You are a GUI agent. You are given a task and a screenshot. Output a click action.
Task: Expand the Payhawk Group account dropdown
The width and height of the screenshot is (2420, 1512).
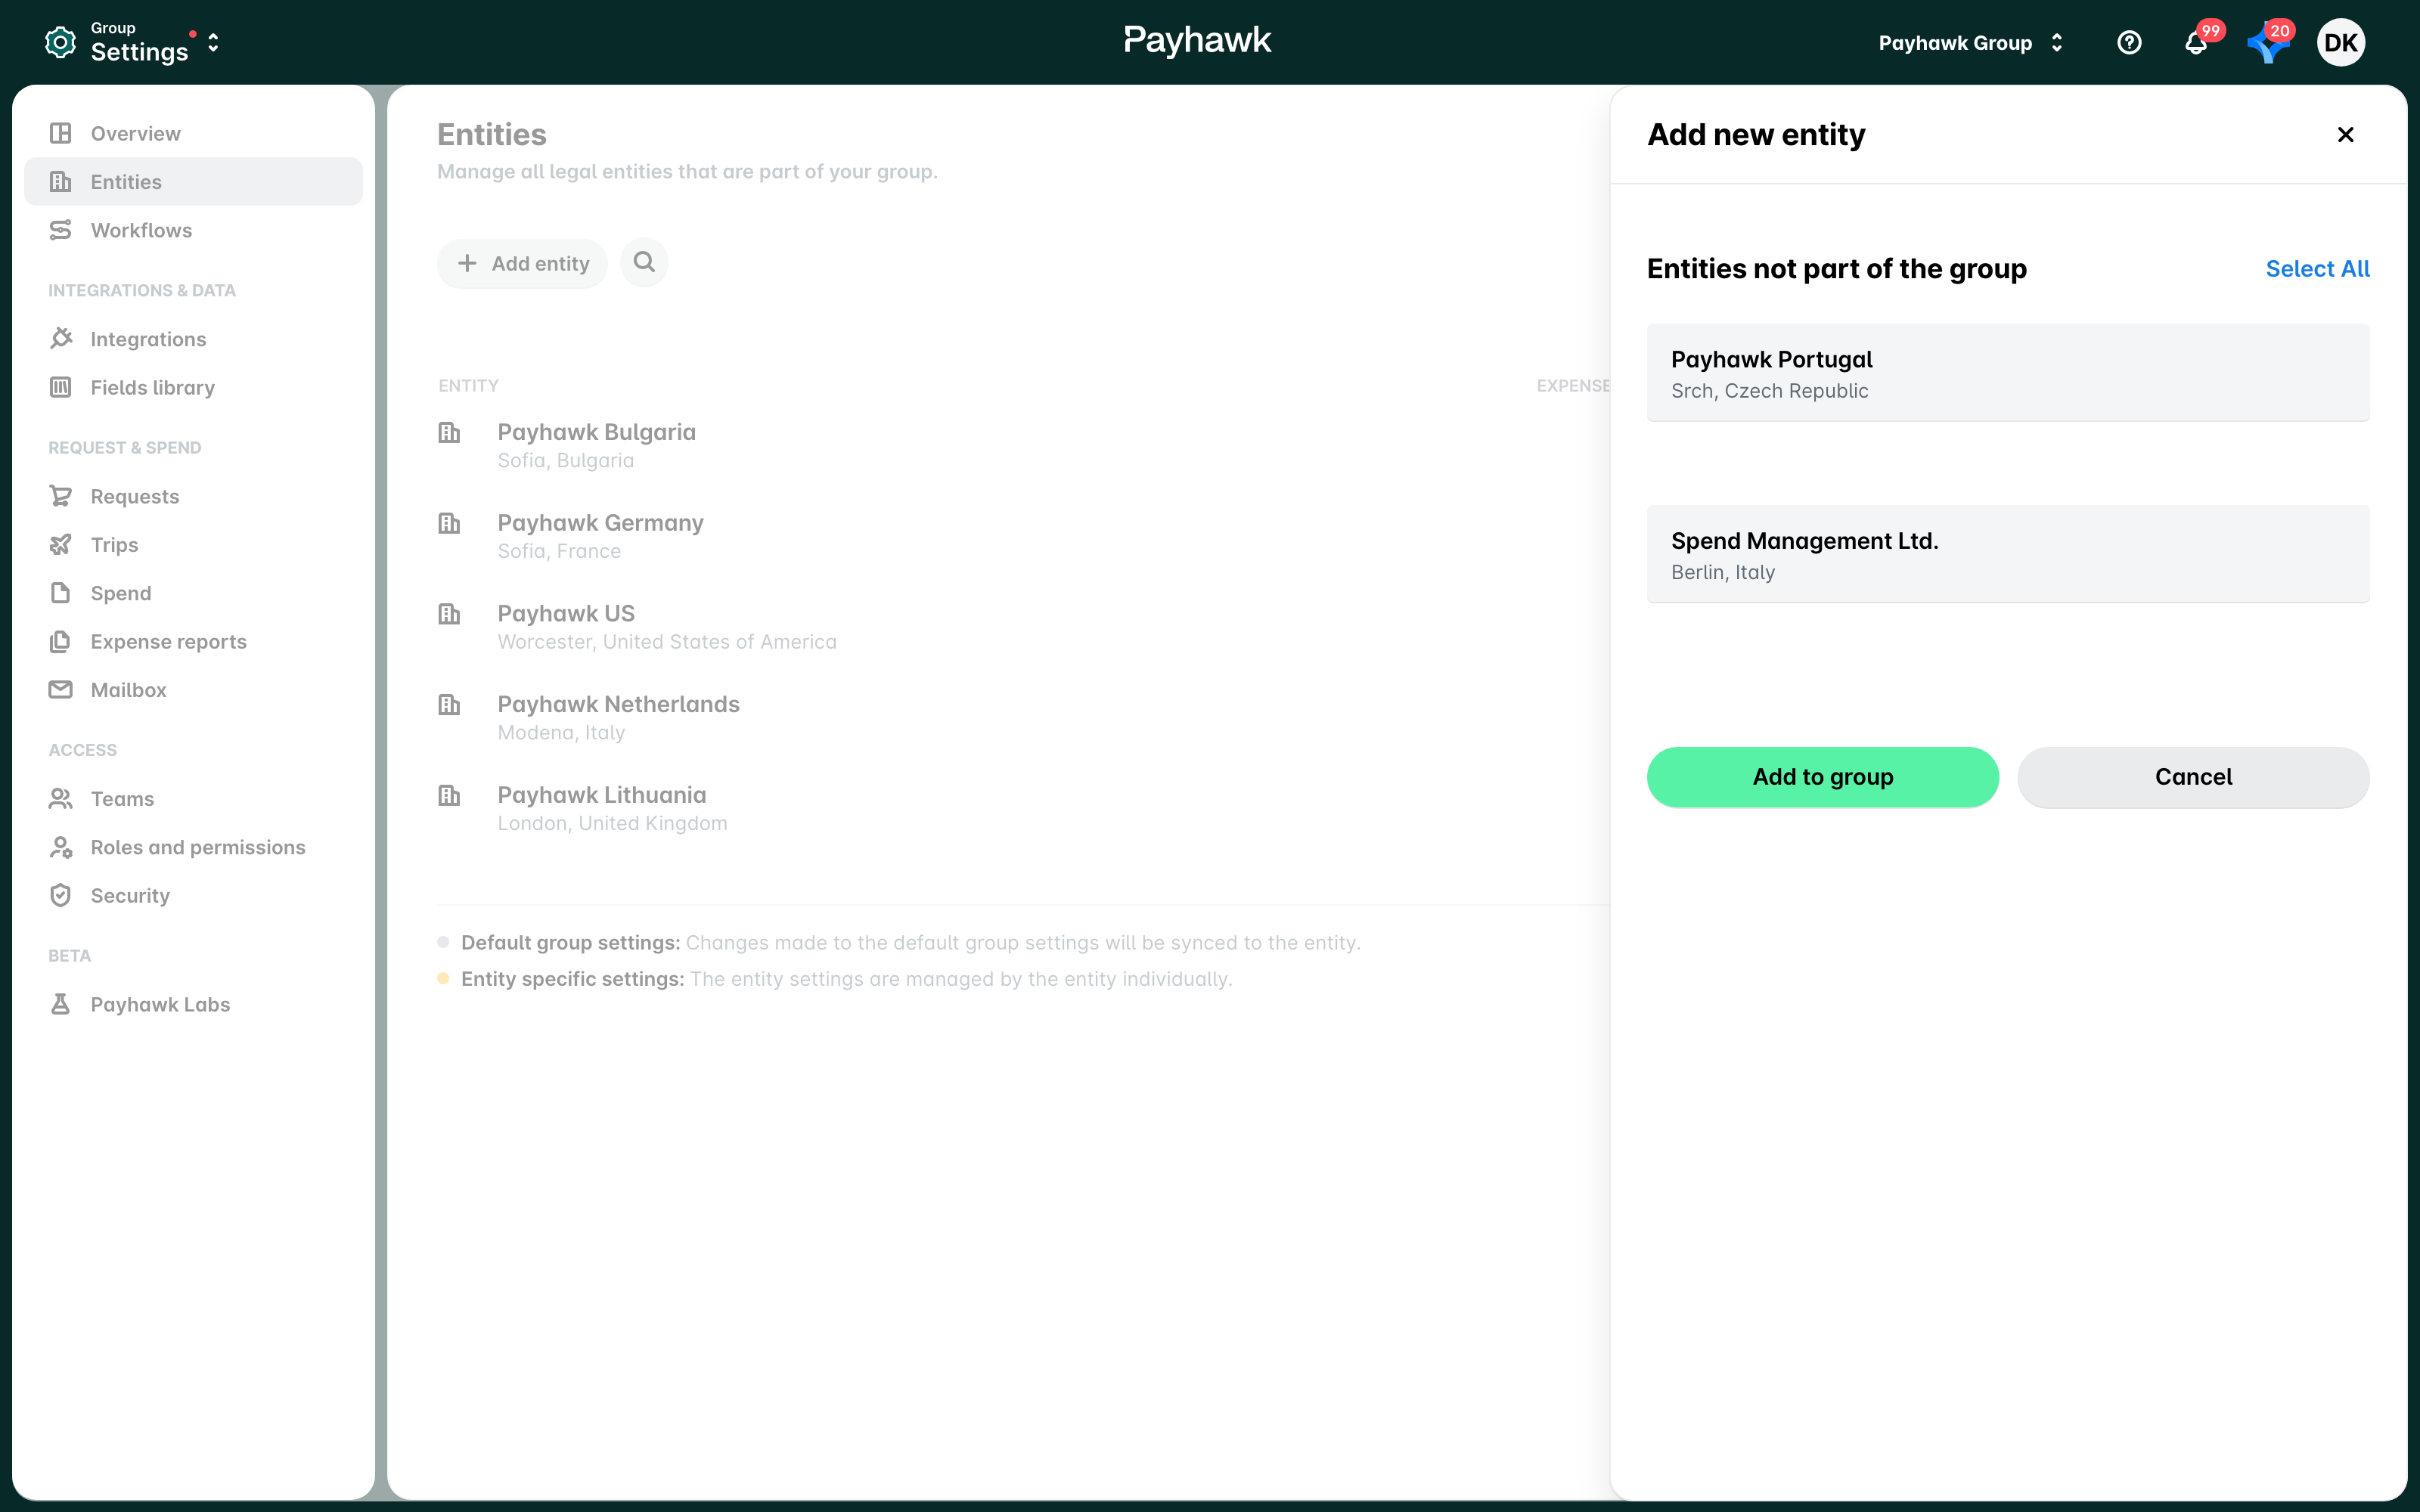[1971, 43]
